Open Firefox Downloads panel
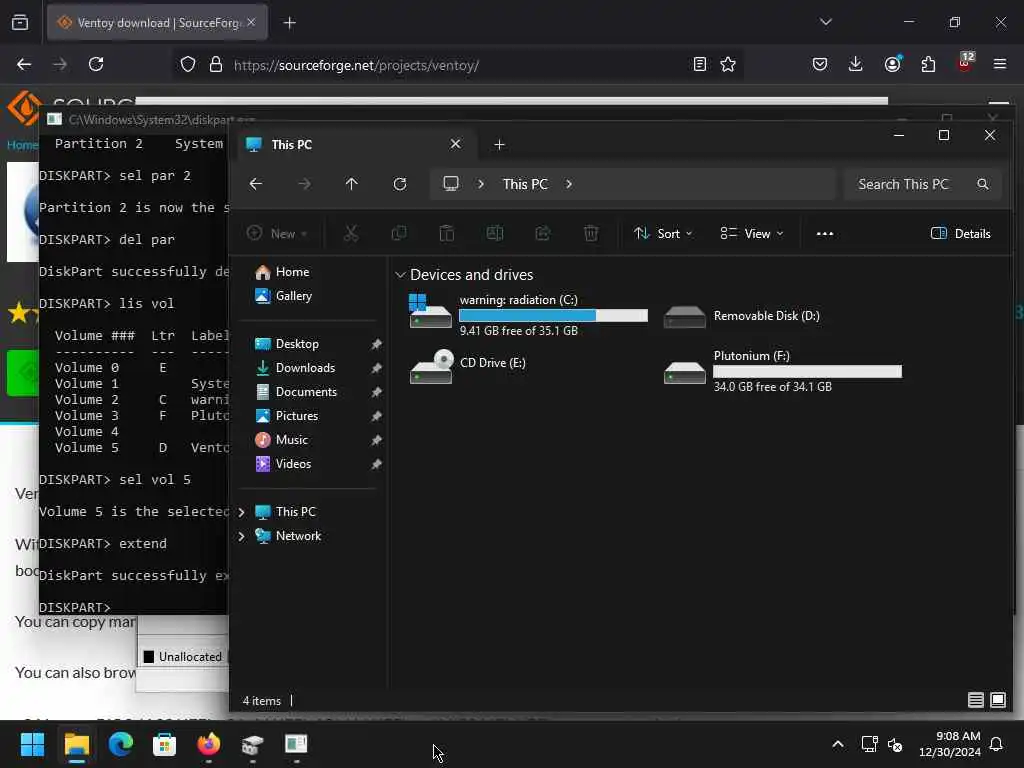 point(856,64)
